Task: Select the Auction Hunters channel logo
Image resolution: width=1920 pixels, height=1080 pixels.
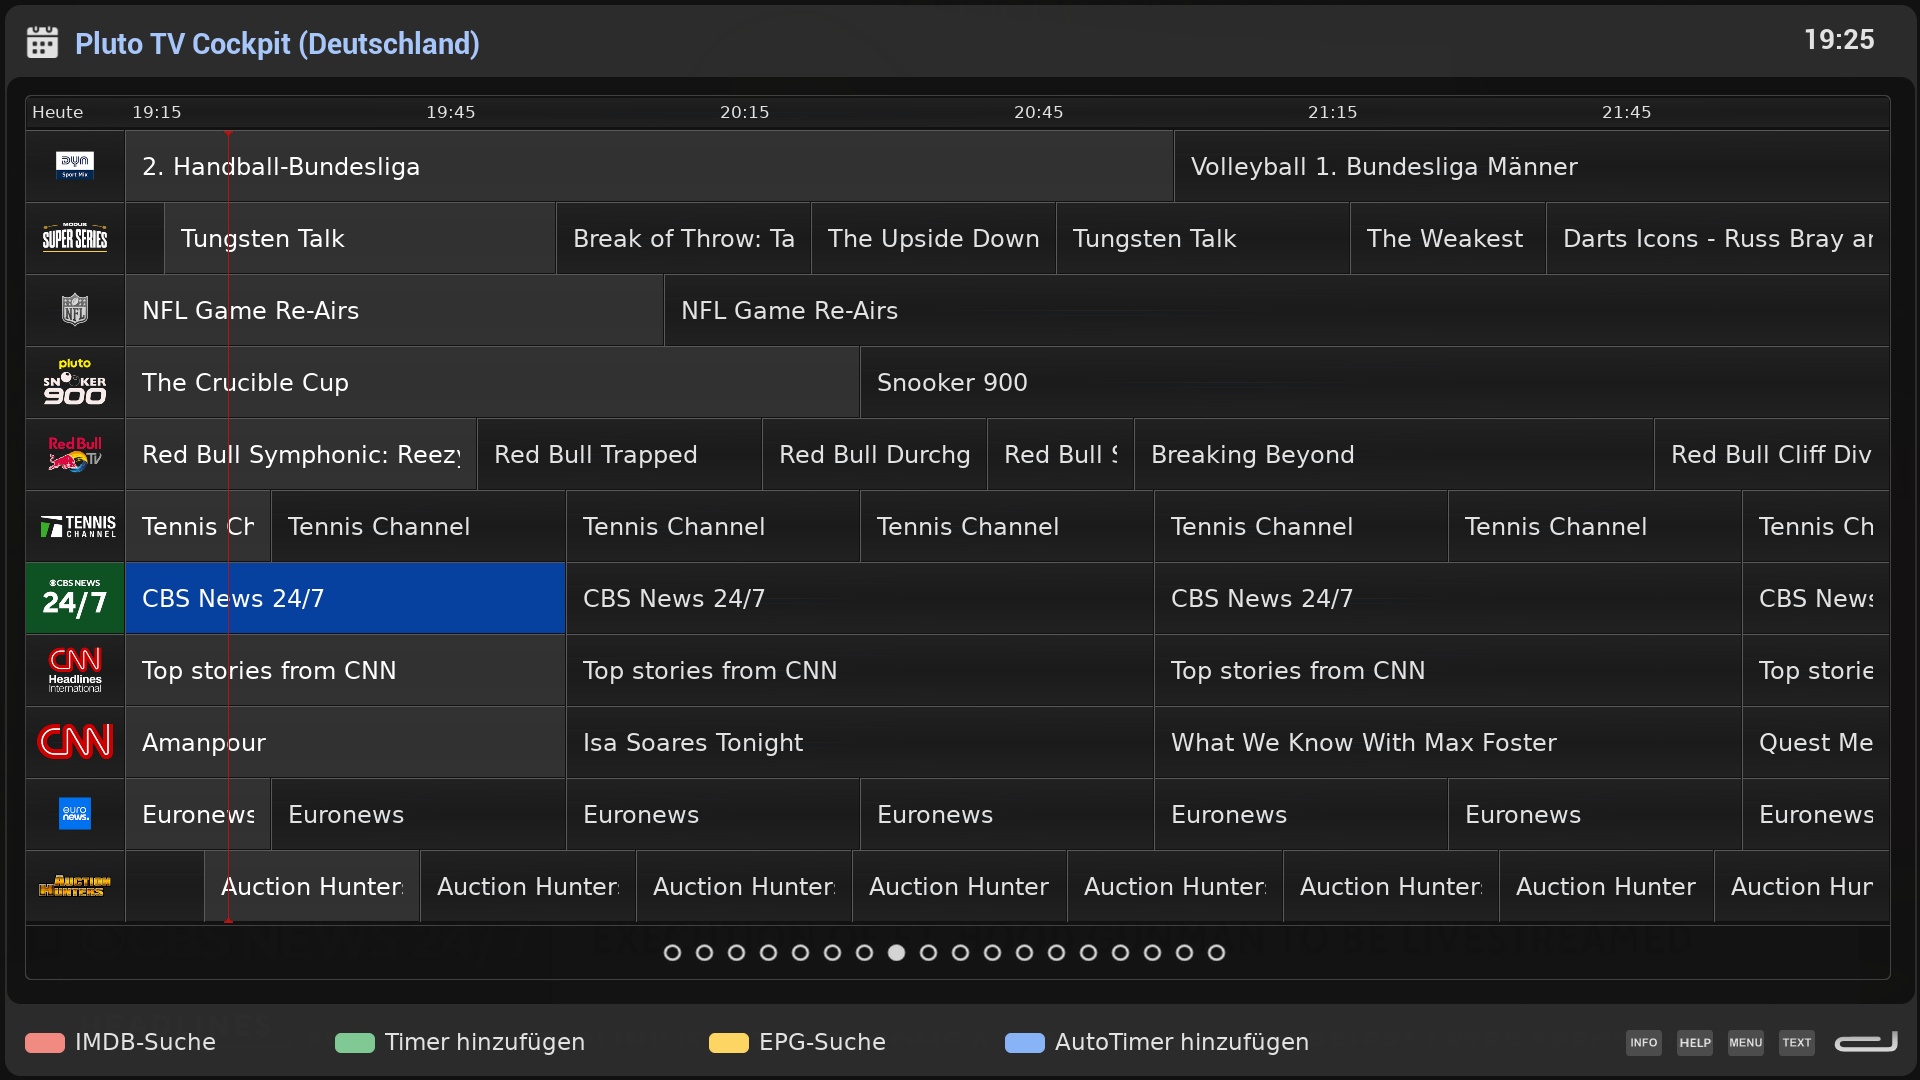Action: pos(75,886)
